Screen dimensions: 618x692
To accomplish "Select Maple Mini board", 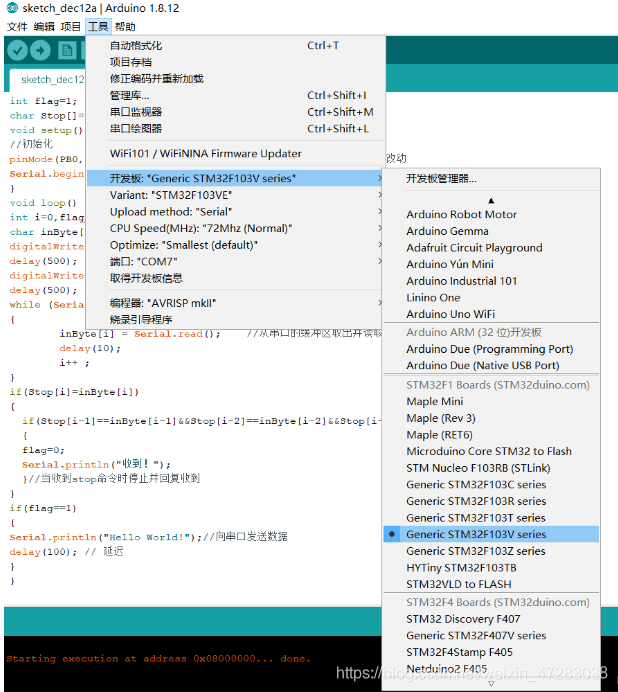I will click(x=491, y=402).
